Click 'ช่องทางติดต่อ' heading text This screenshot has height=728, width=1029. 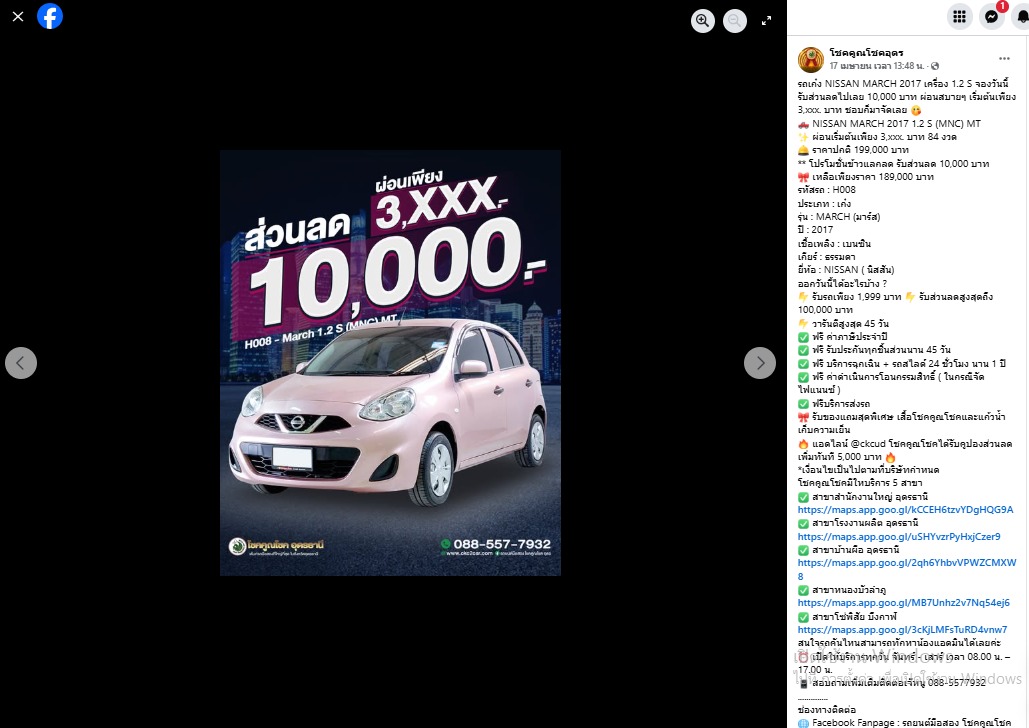pos(827,710)
